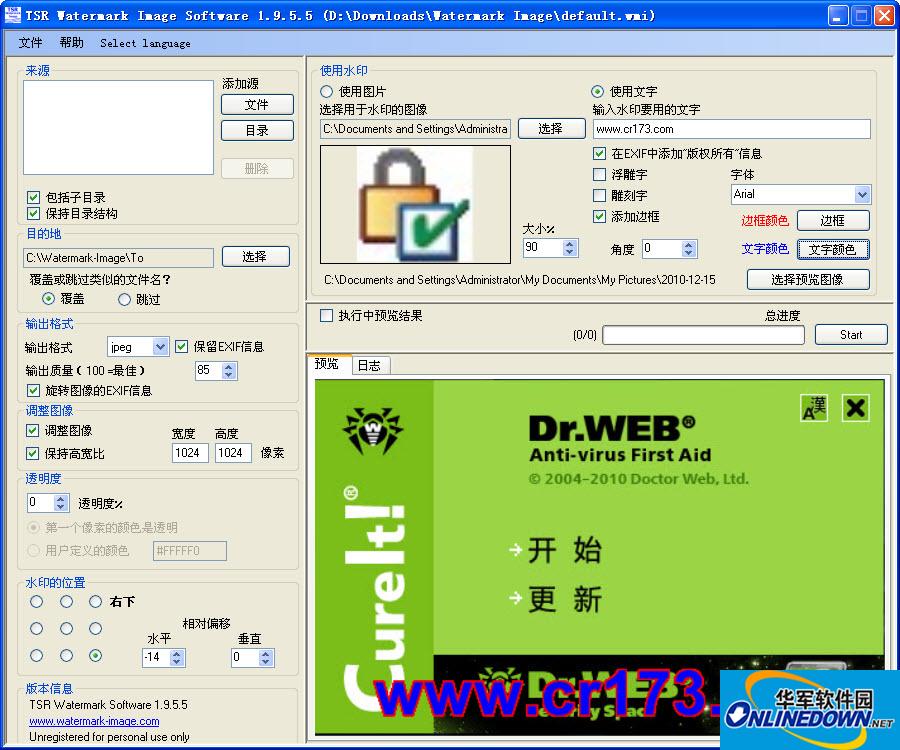The image size is (900, 750).
Task: Enable the 执行中预览结果 checkbox
Action: [x=327, y=315]
